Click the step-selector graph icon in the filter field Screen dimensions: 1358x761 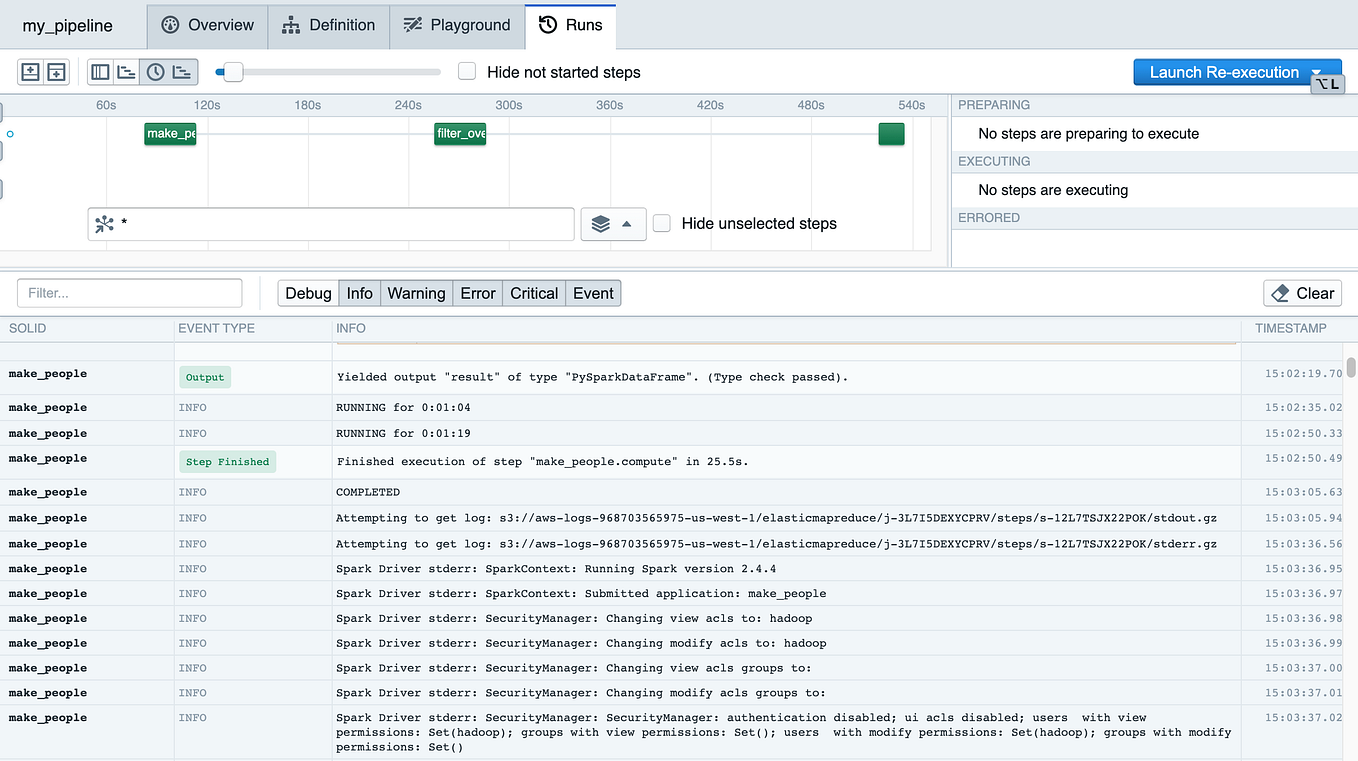pyautogui.click(x=104, y=223)
